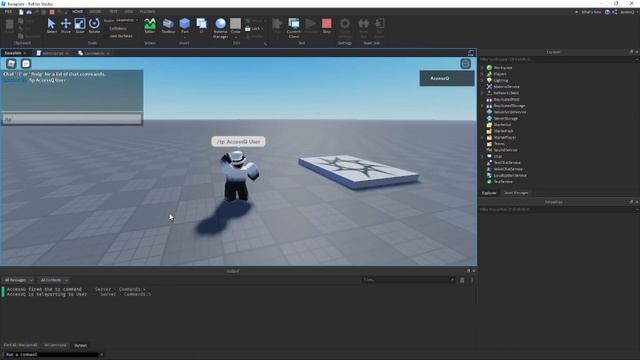Screen dimensions: 640x360
Task: Click the red stop icon in the quick access bar
Action: pyautogui.click(x=52, y=12)
